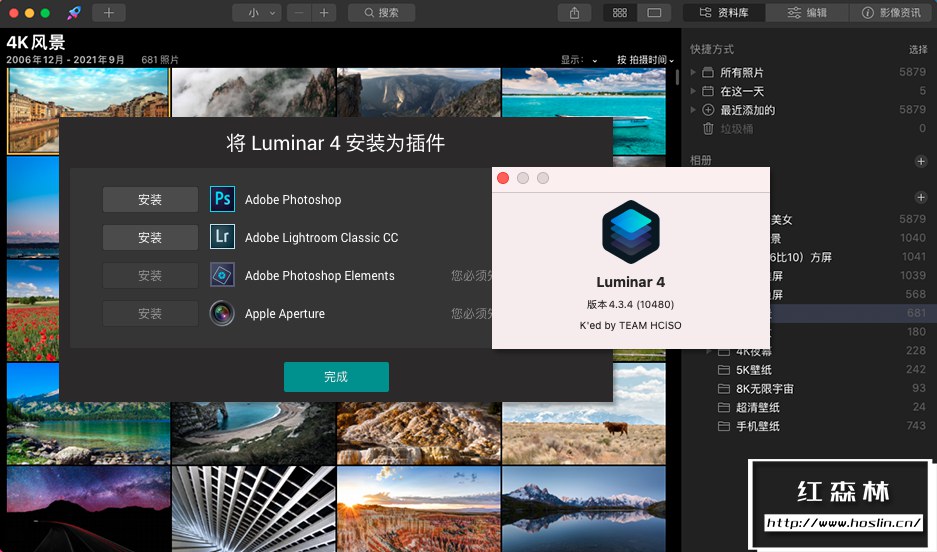This screenshot has width=937, height=552.
Task: Open the 影像资讯 info tab
Action: [890, 13]
